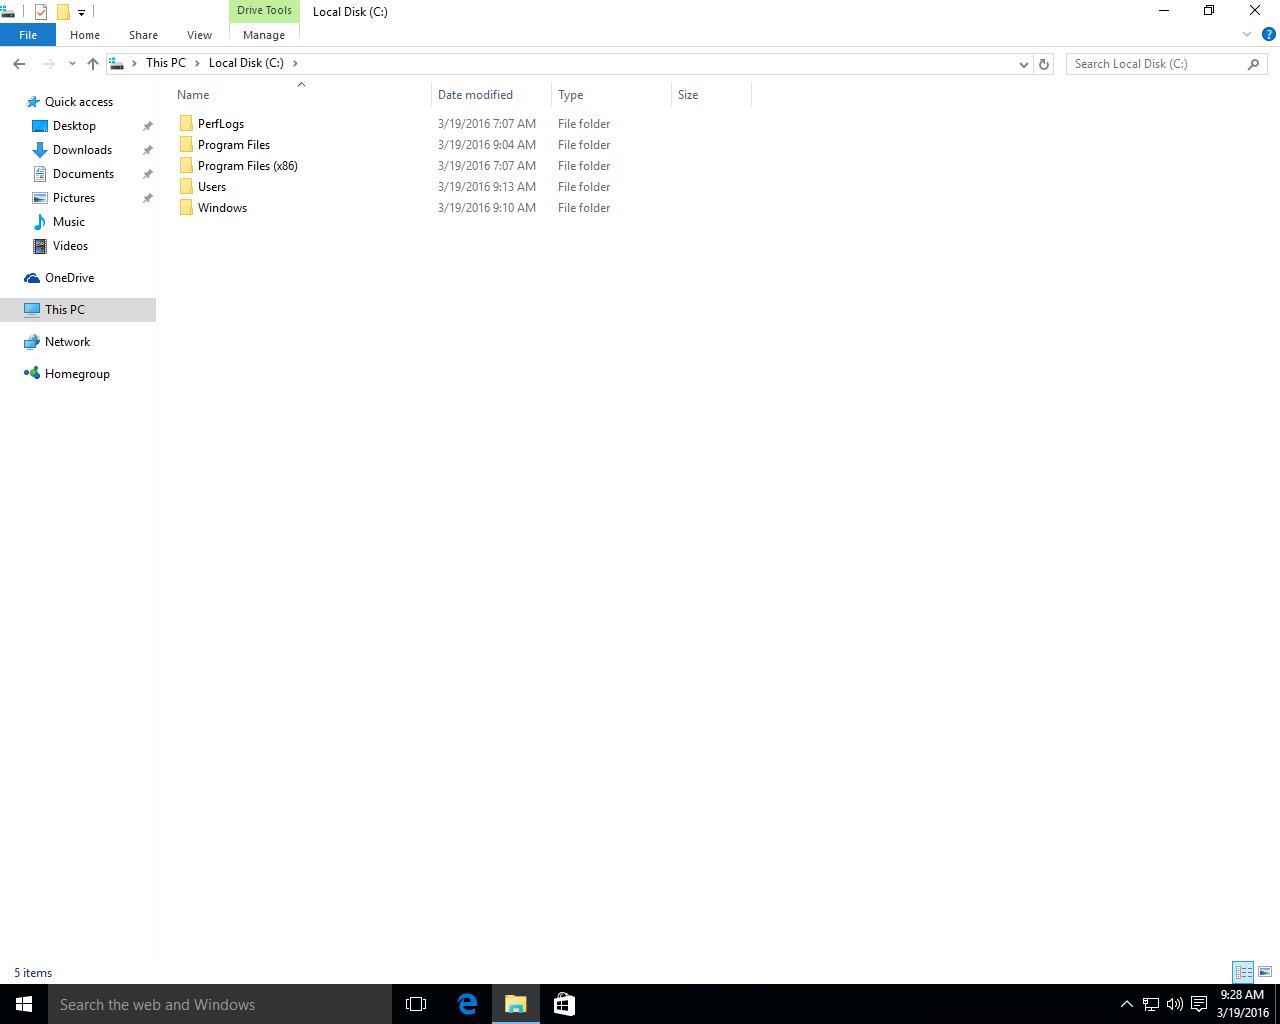Open the Windows Start menu
This screenshot has width=1280, height=1024.
(24, 1004)
